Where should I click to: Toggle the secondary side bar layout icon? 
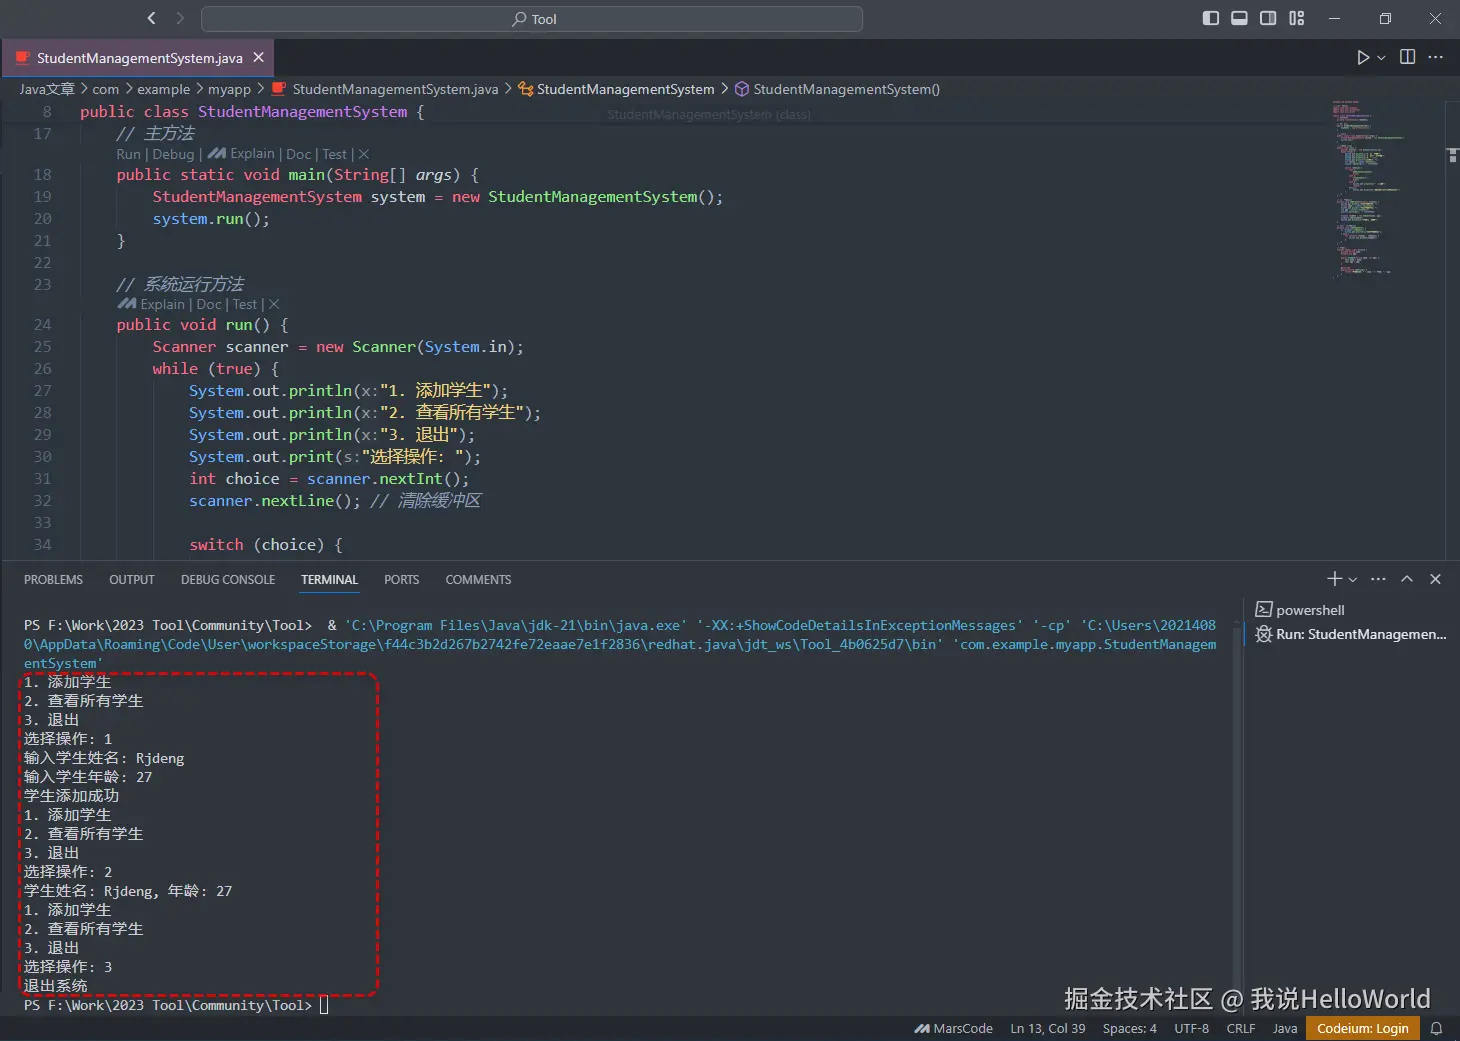tap(1268, 18)
